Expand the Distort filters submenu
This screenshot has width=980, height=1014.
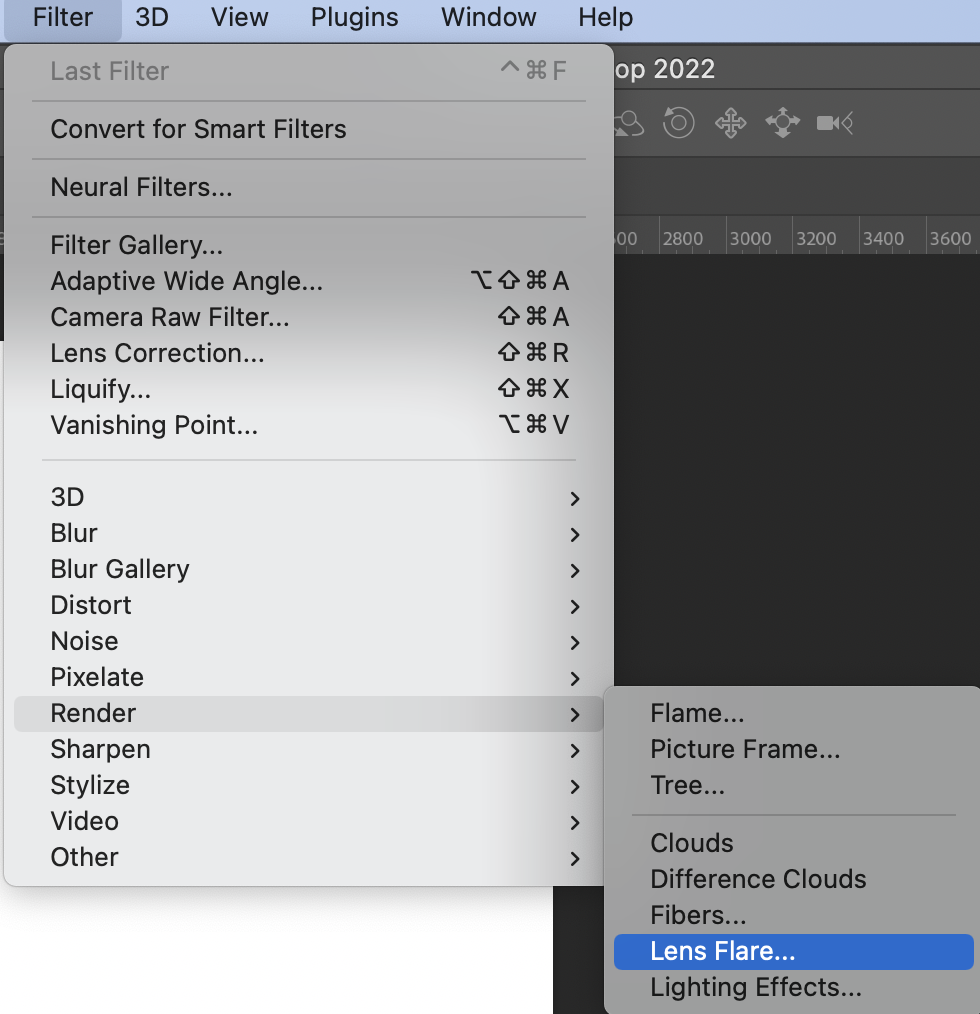(90, 605)
